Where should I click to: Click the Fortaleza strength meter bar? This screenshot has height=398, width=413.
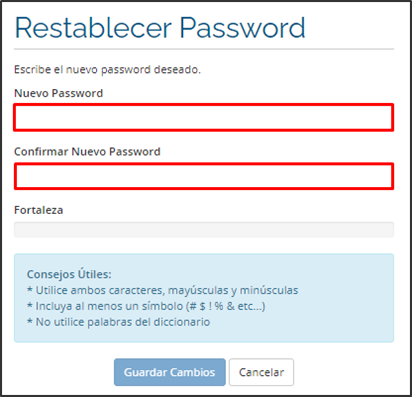point(204,230)
